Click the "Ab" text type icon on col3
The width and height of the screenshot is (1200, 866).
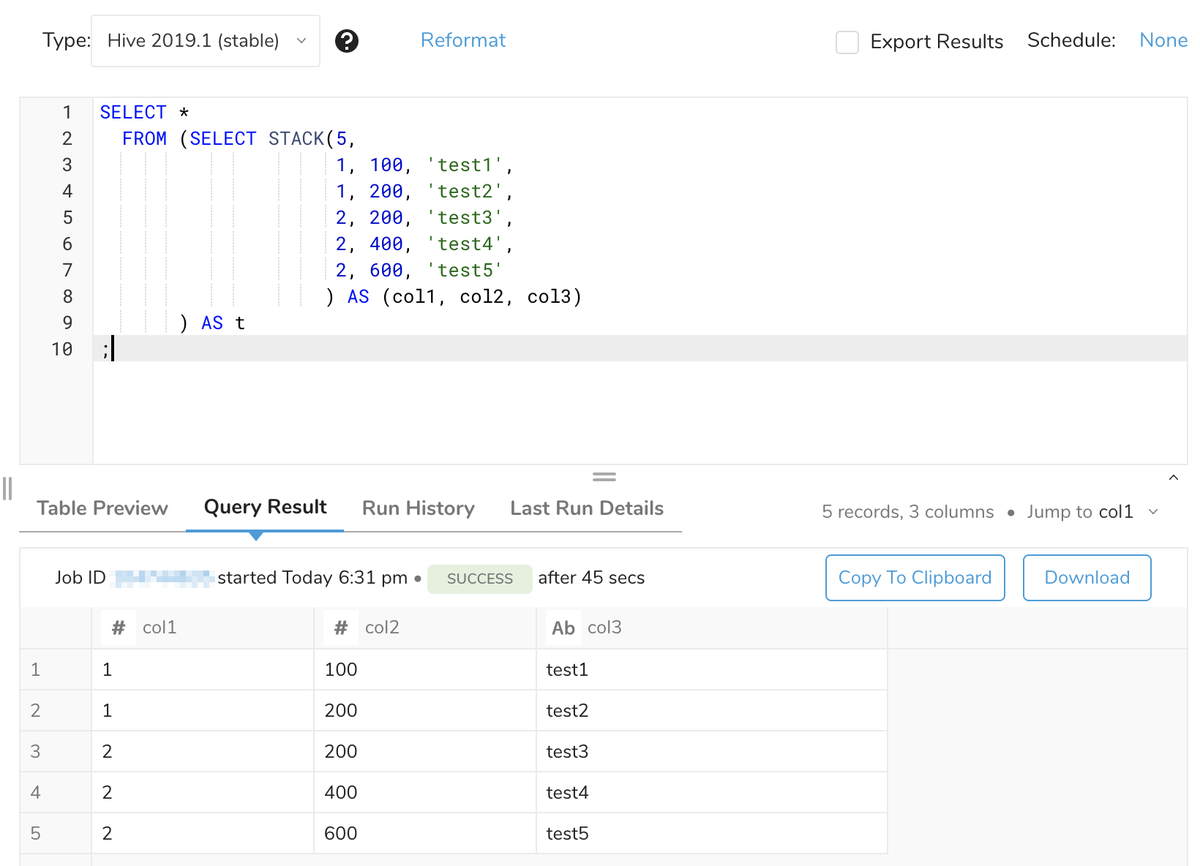tap(562, 627)
